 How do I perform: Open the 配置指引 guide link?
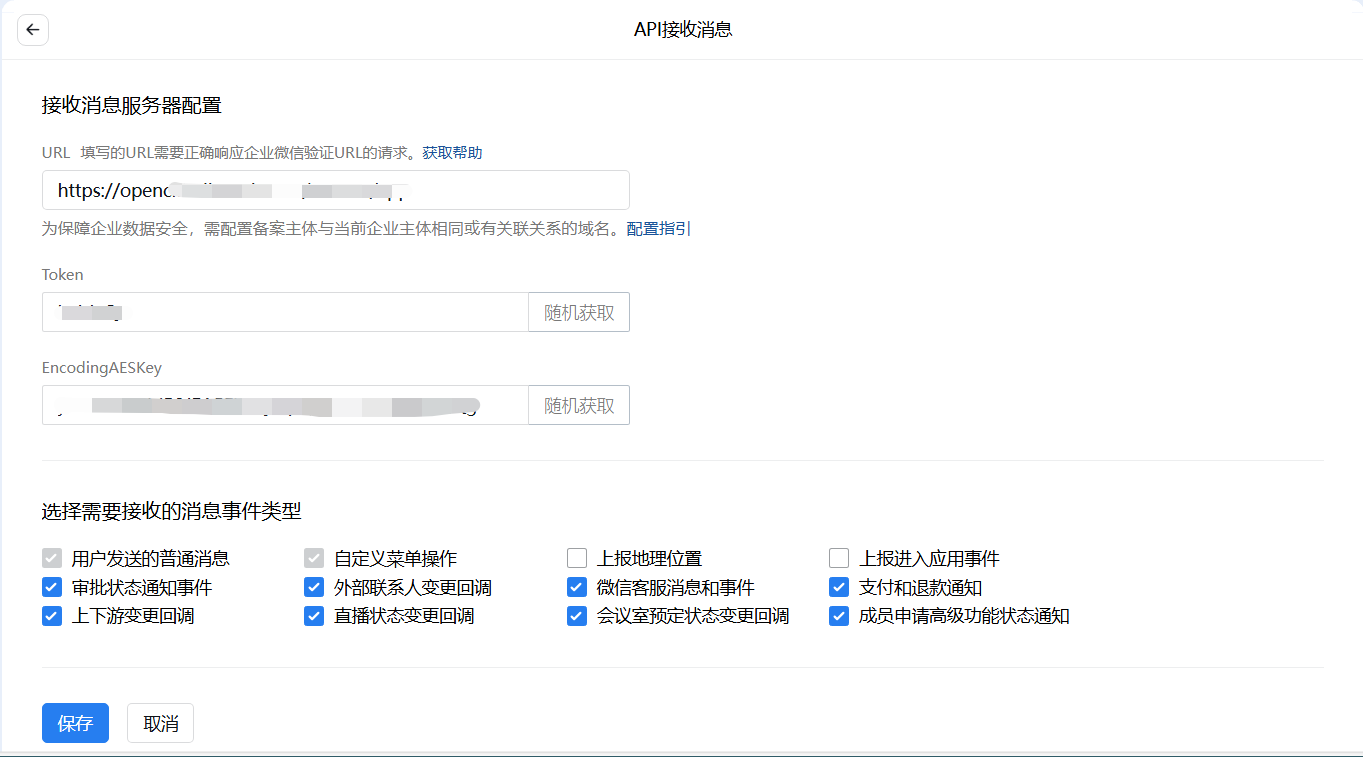(x=658, y=229)
